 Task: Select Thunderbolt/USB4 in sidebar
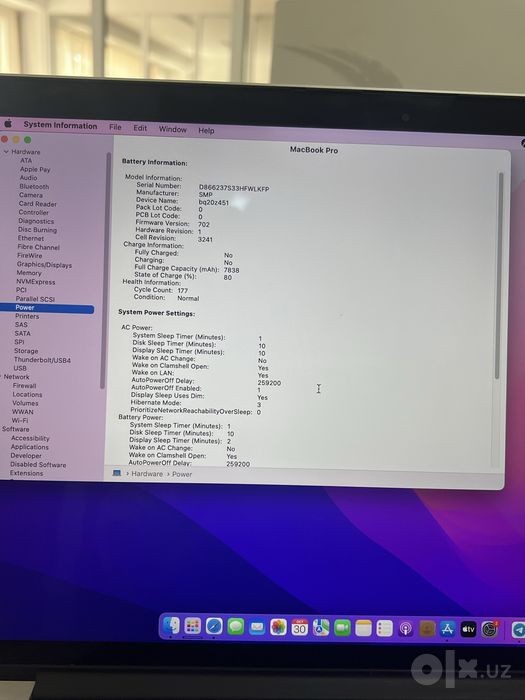[x=42, y=360]
